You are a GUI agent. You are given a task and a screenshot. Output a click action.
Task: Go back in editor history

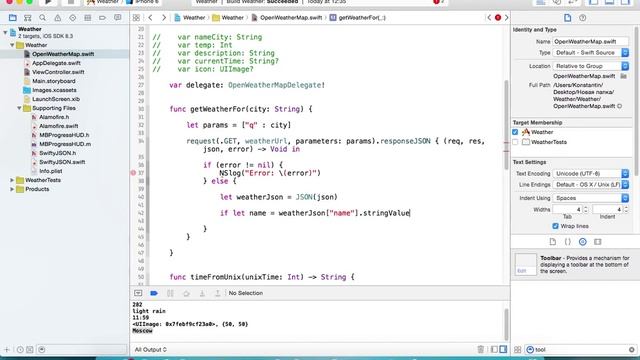coord(150,18)
